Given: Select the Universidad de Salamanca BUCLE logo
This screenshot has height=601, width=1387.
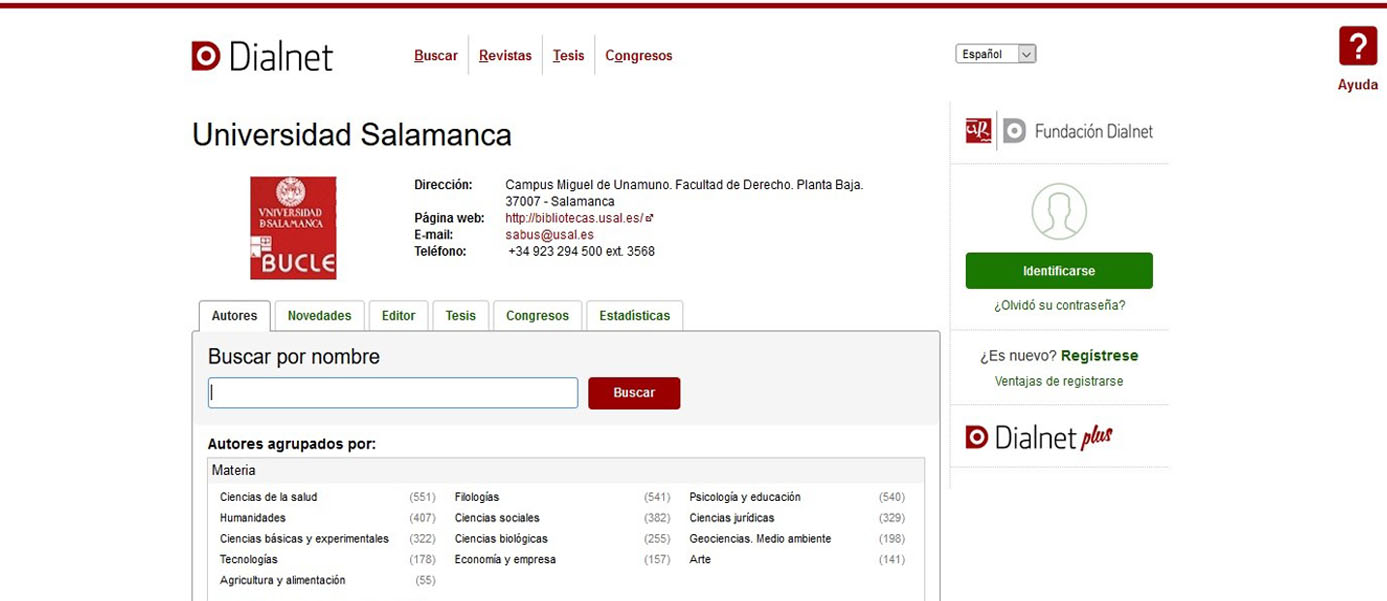Looking at the screenshot, I should pos(293,228).
